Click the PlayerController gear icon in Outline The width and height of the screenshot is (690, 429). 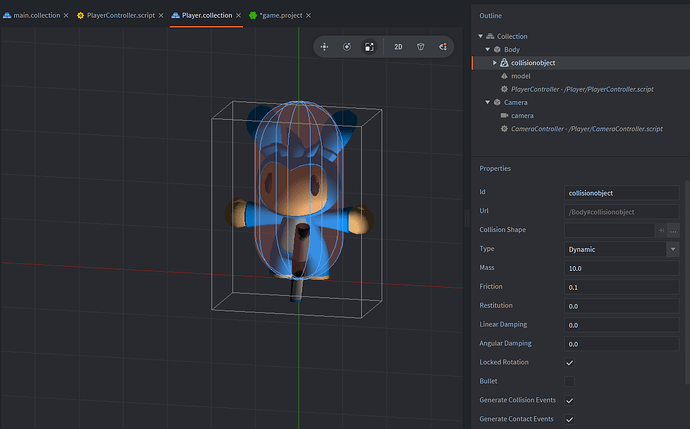coord(504,89)
